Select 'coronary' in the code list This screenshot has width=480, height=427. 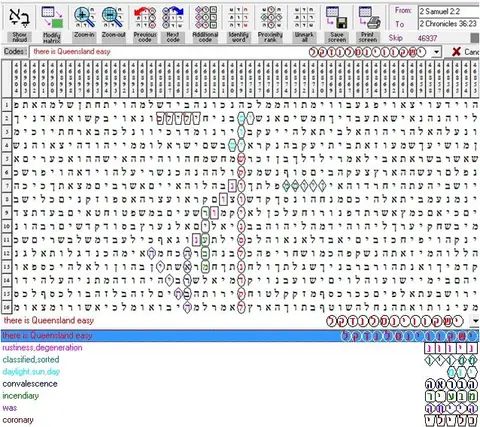[18, 420]
